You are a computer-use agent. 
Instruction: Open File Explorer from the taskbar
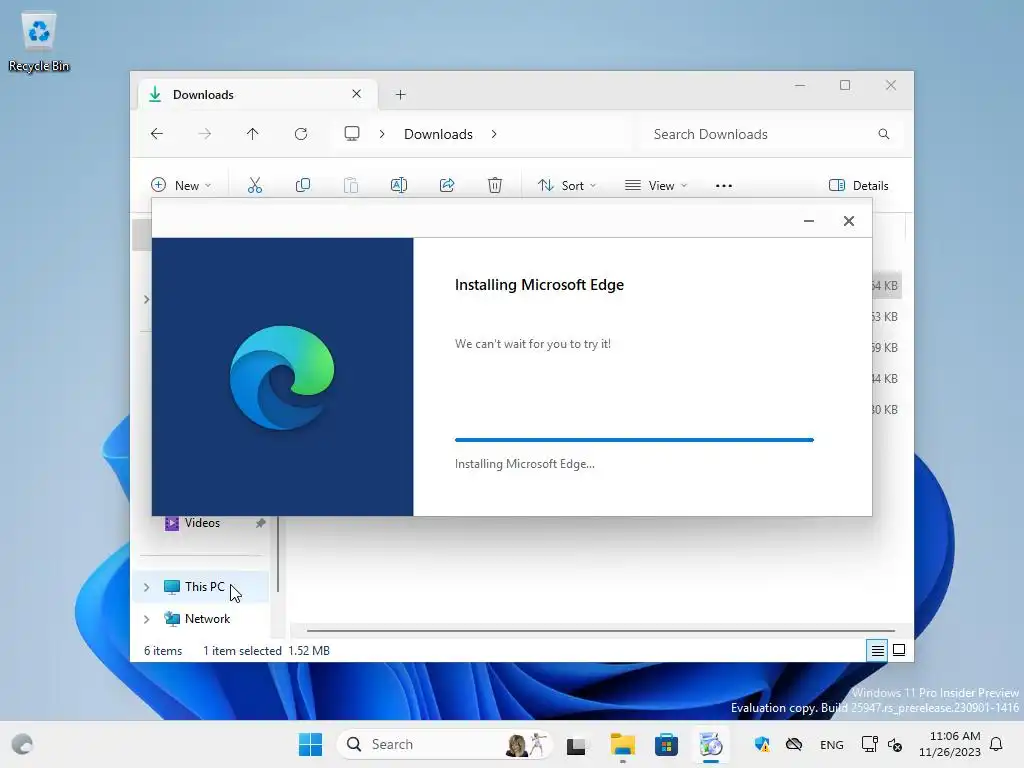(622, 744)
